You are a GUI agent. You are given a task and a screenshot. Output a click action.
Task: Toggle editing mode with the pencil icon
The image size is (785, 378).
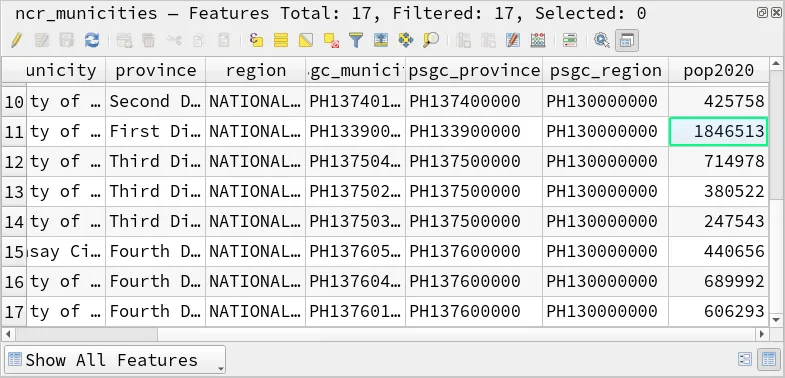click(17, 41)
